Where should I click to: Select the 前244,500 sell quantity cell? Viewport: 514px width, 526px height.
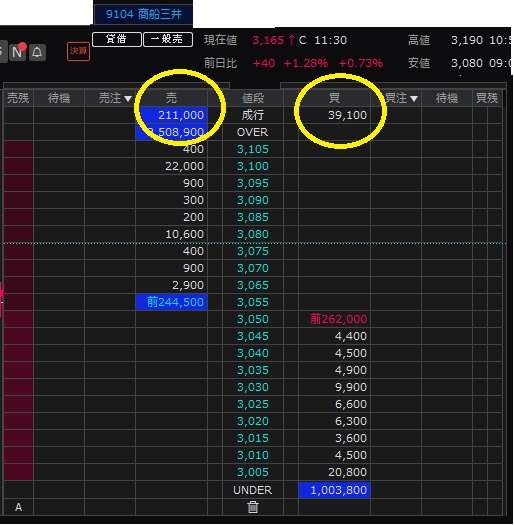coord(171,302)
